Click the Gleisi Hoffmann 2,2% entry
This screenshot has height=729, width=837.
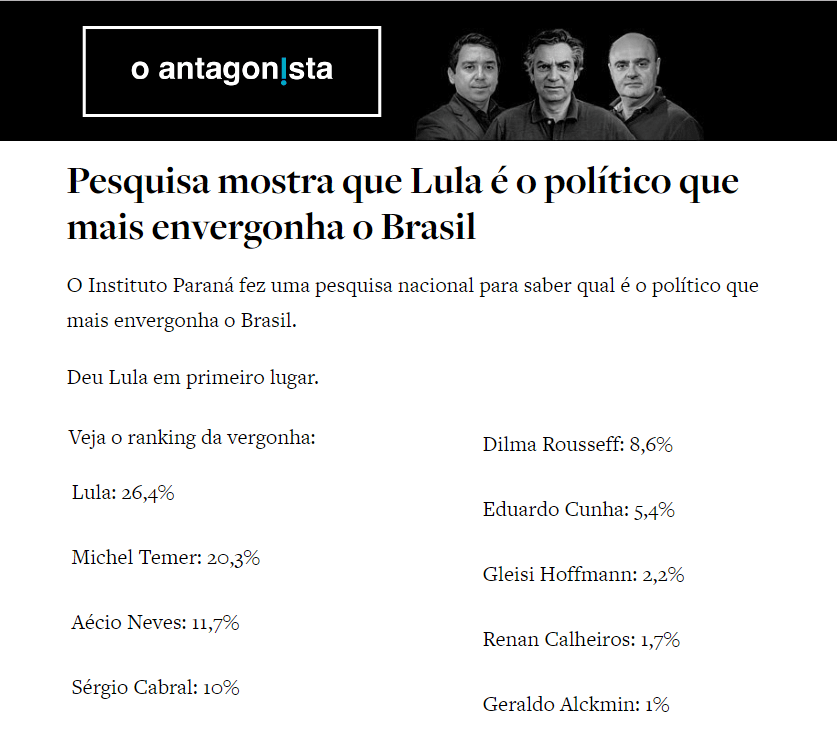(x=583, y=575)
